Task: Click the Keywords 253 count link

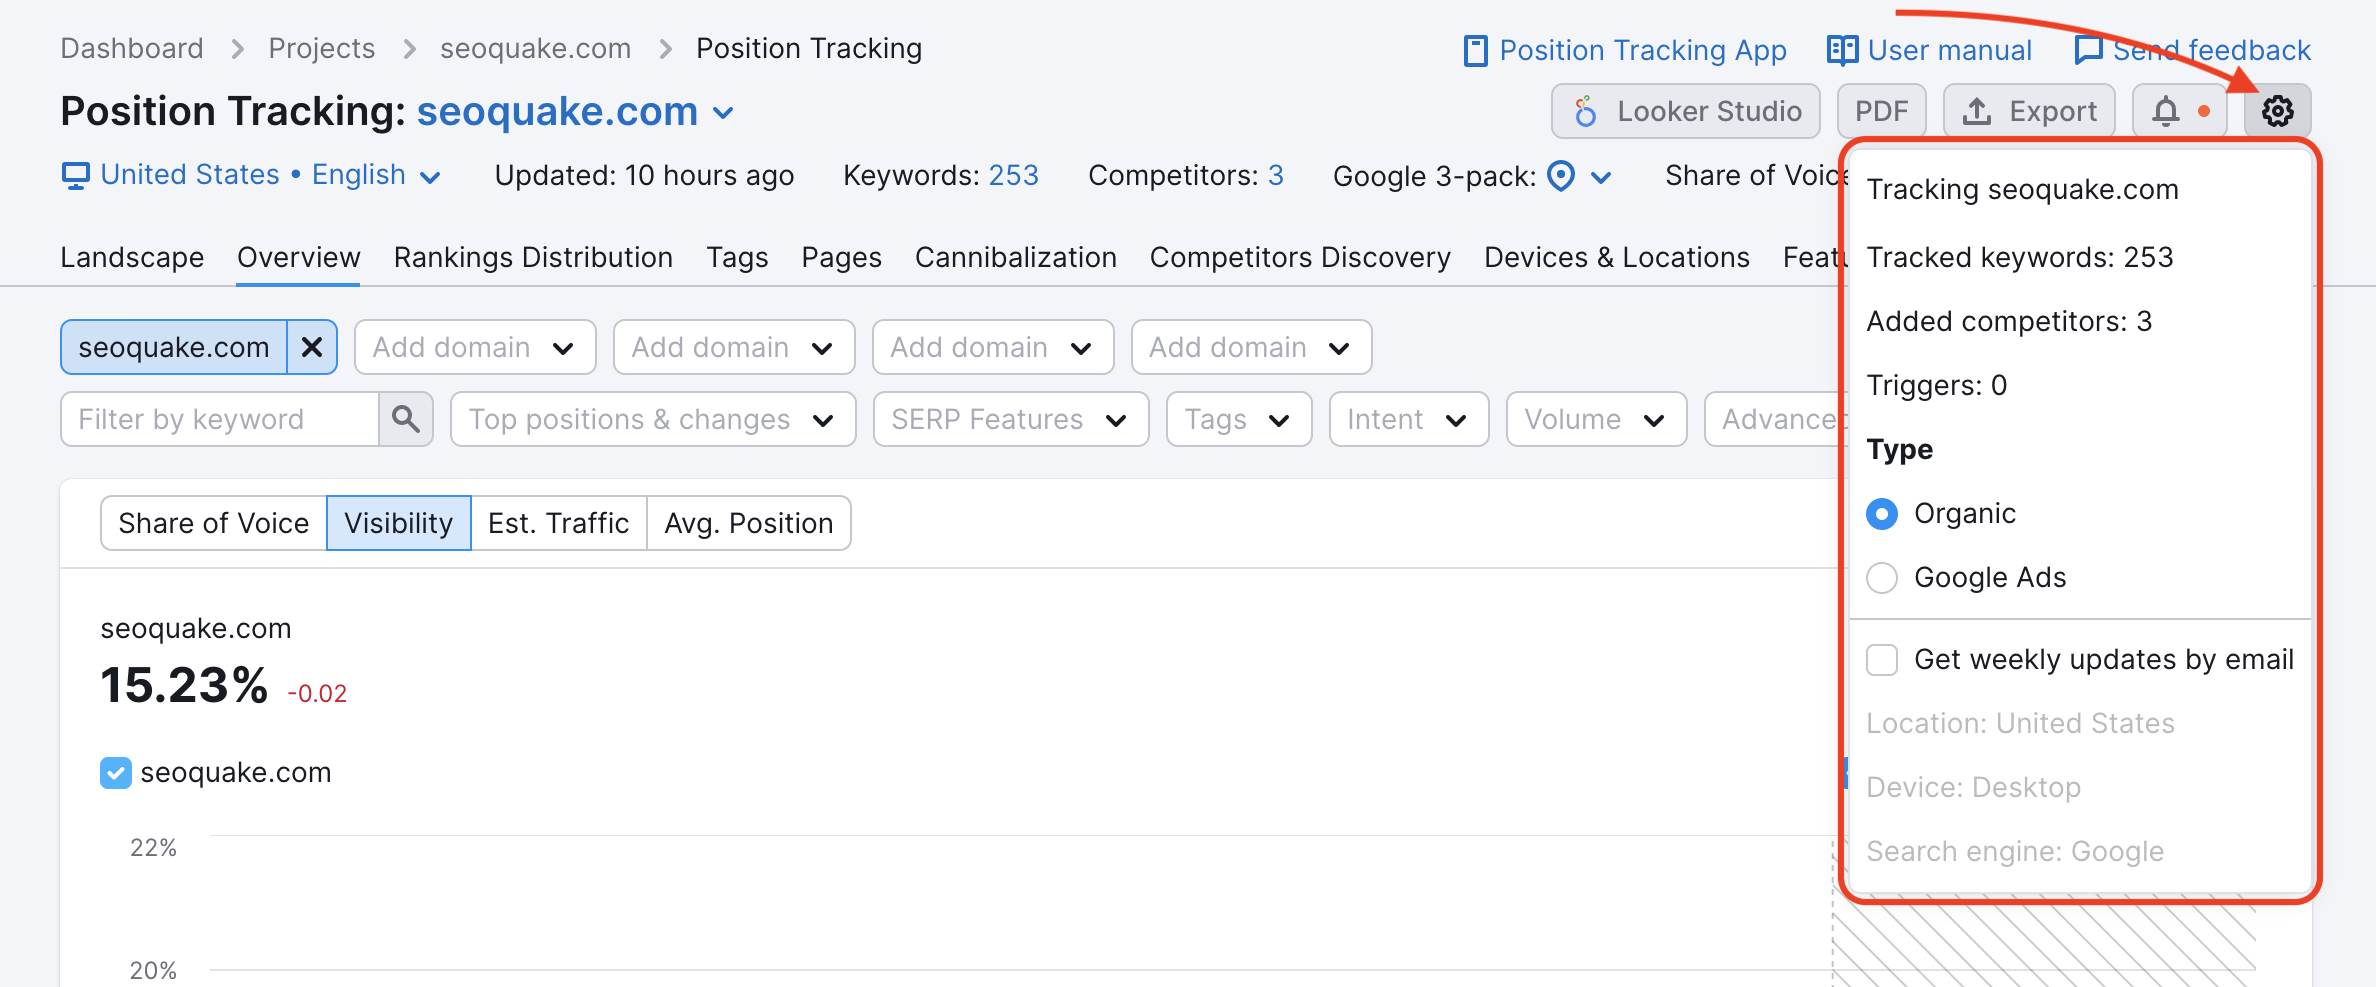Action: pyautogui.click(x=1013, y=176)
